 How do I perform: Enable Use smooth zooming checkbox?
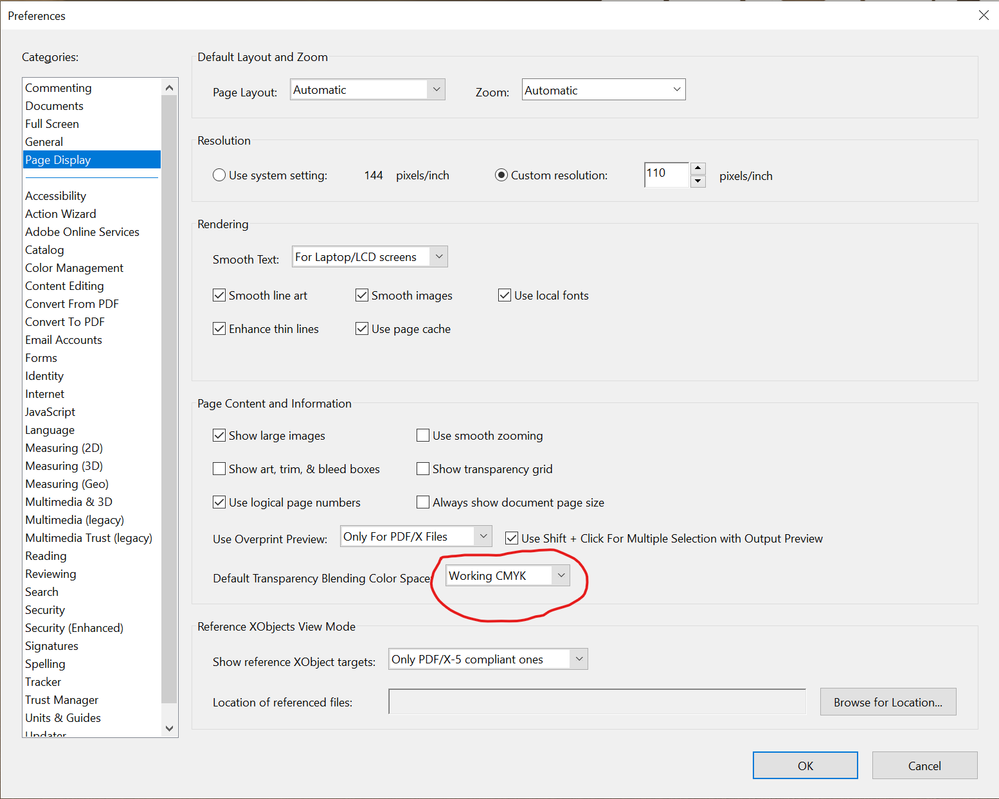pyautogui.click(x=422, y=436)
